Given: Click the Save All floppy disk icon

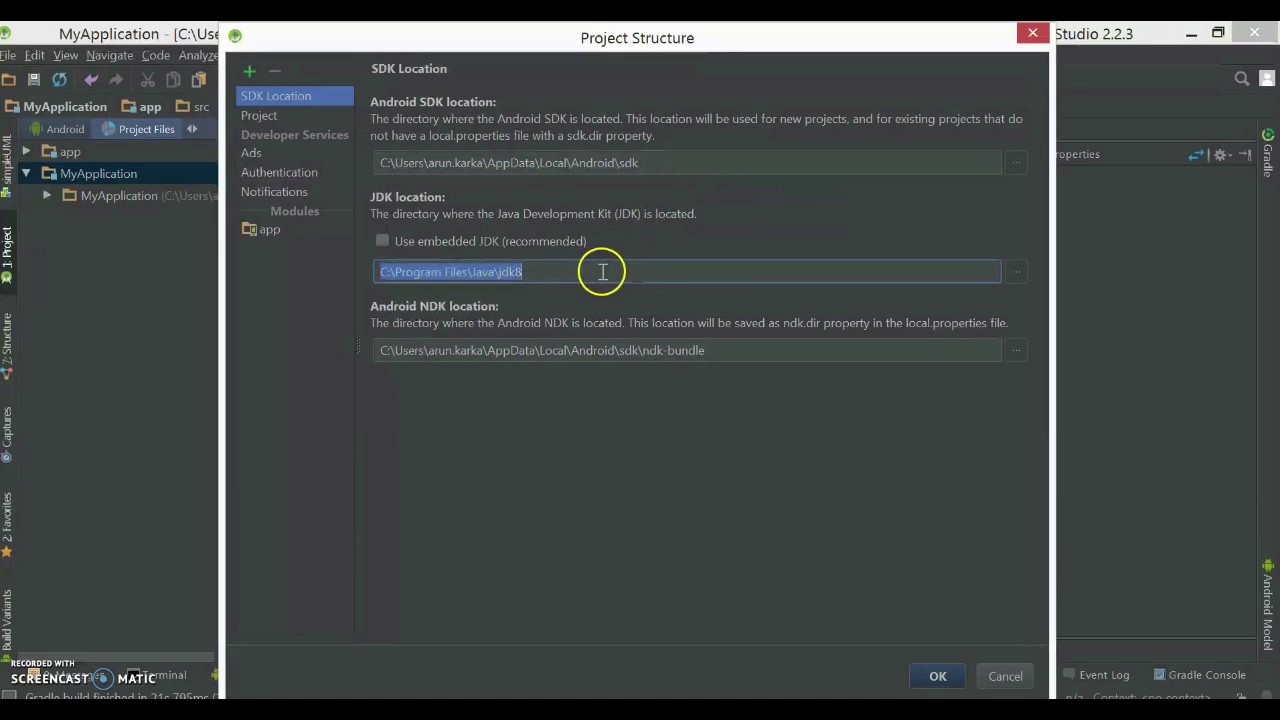Looking at the screenshot, I should [33, 80].
